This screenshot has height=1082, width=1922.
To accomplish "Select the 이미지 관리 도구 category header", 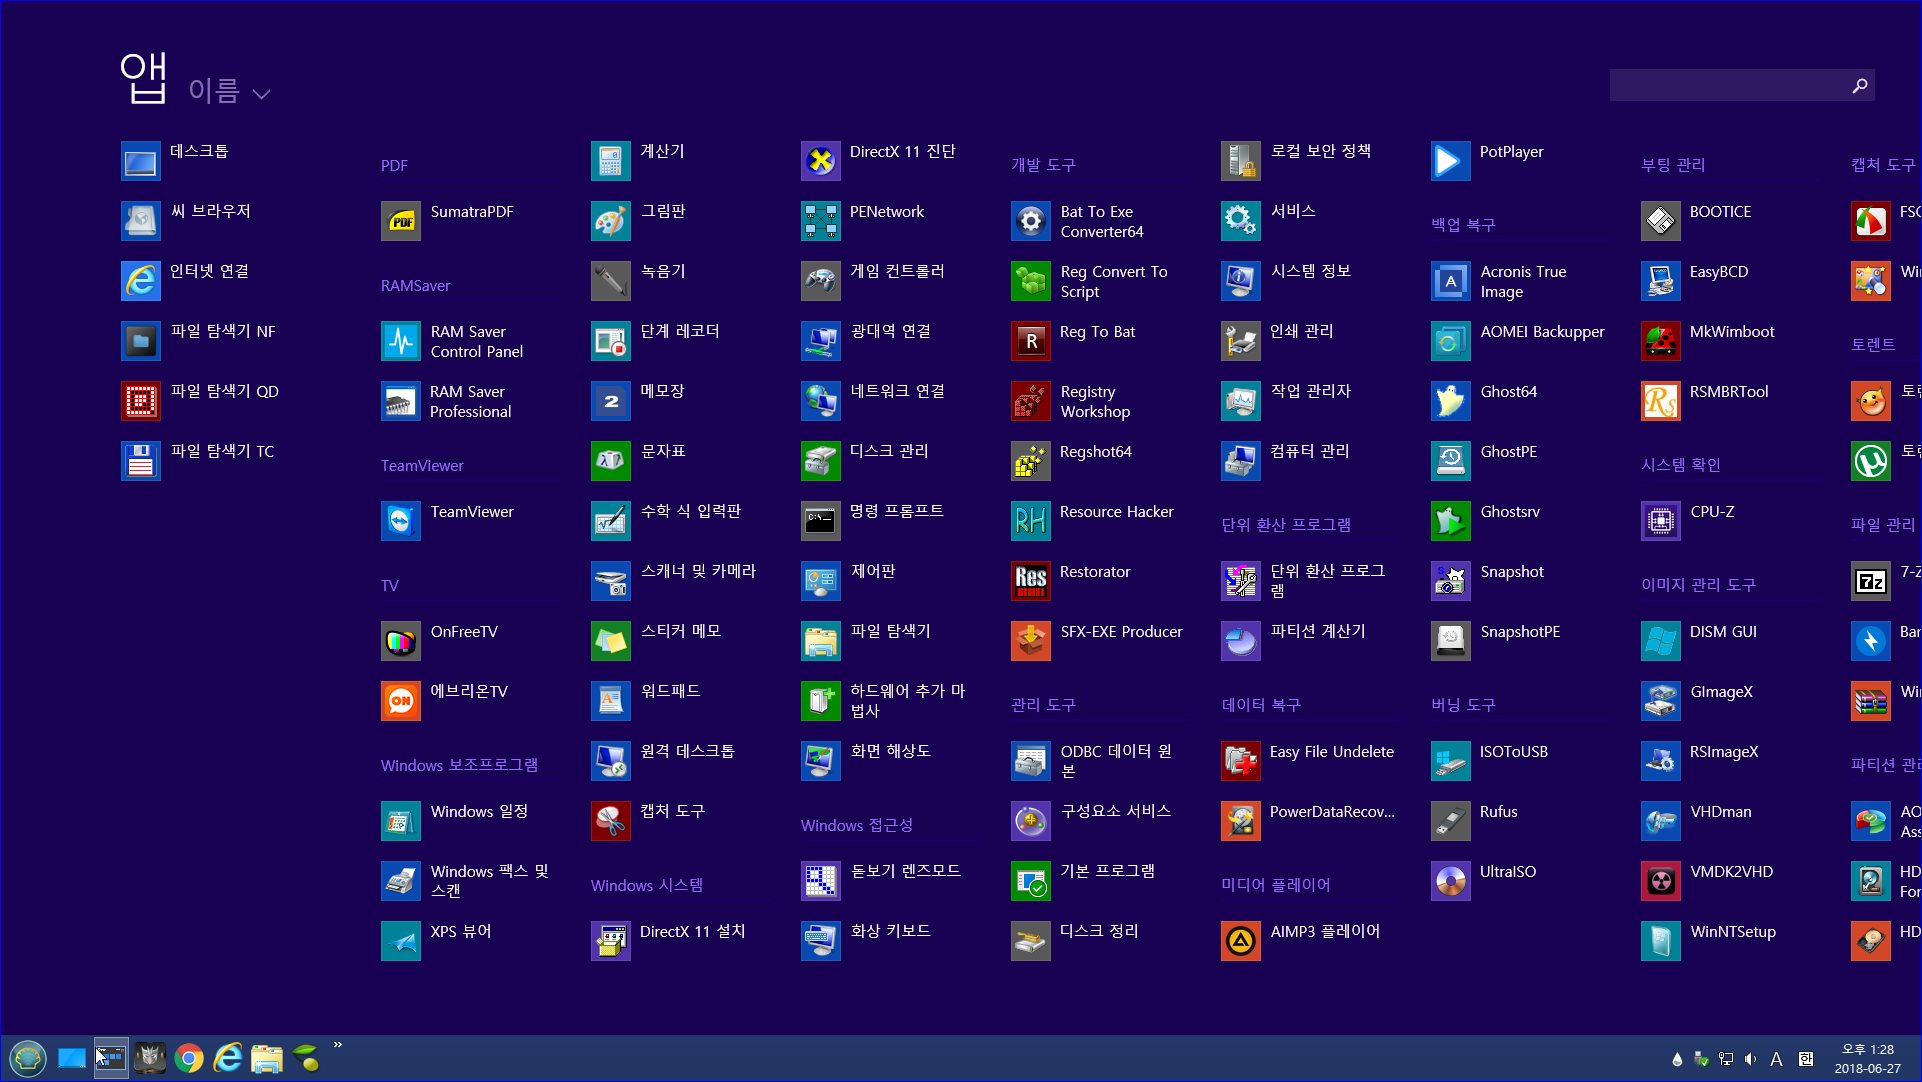I will pyautogui.click(x=1698, y=585).
